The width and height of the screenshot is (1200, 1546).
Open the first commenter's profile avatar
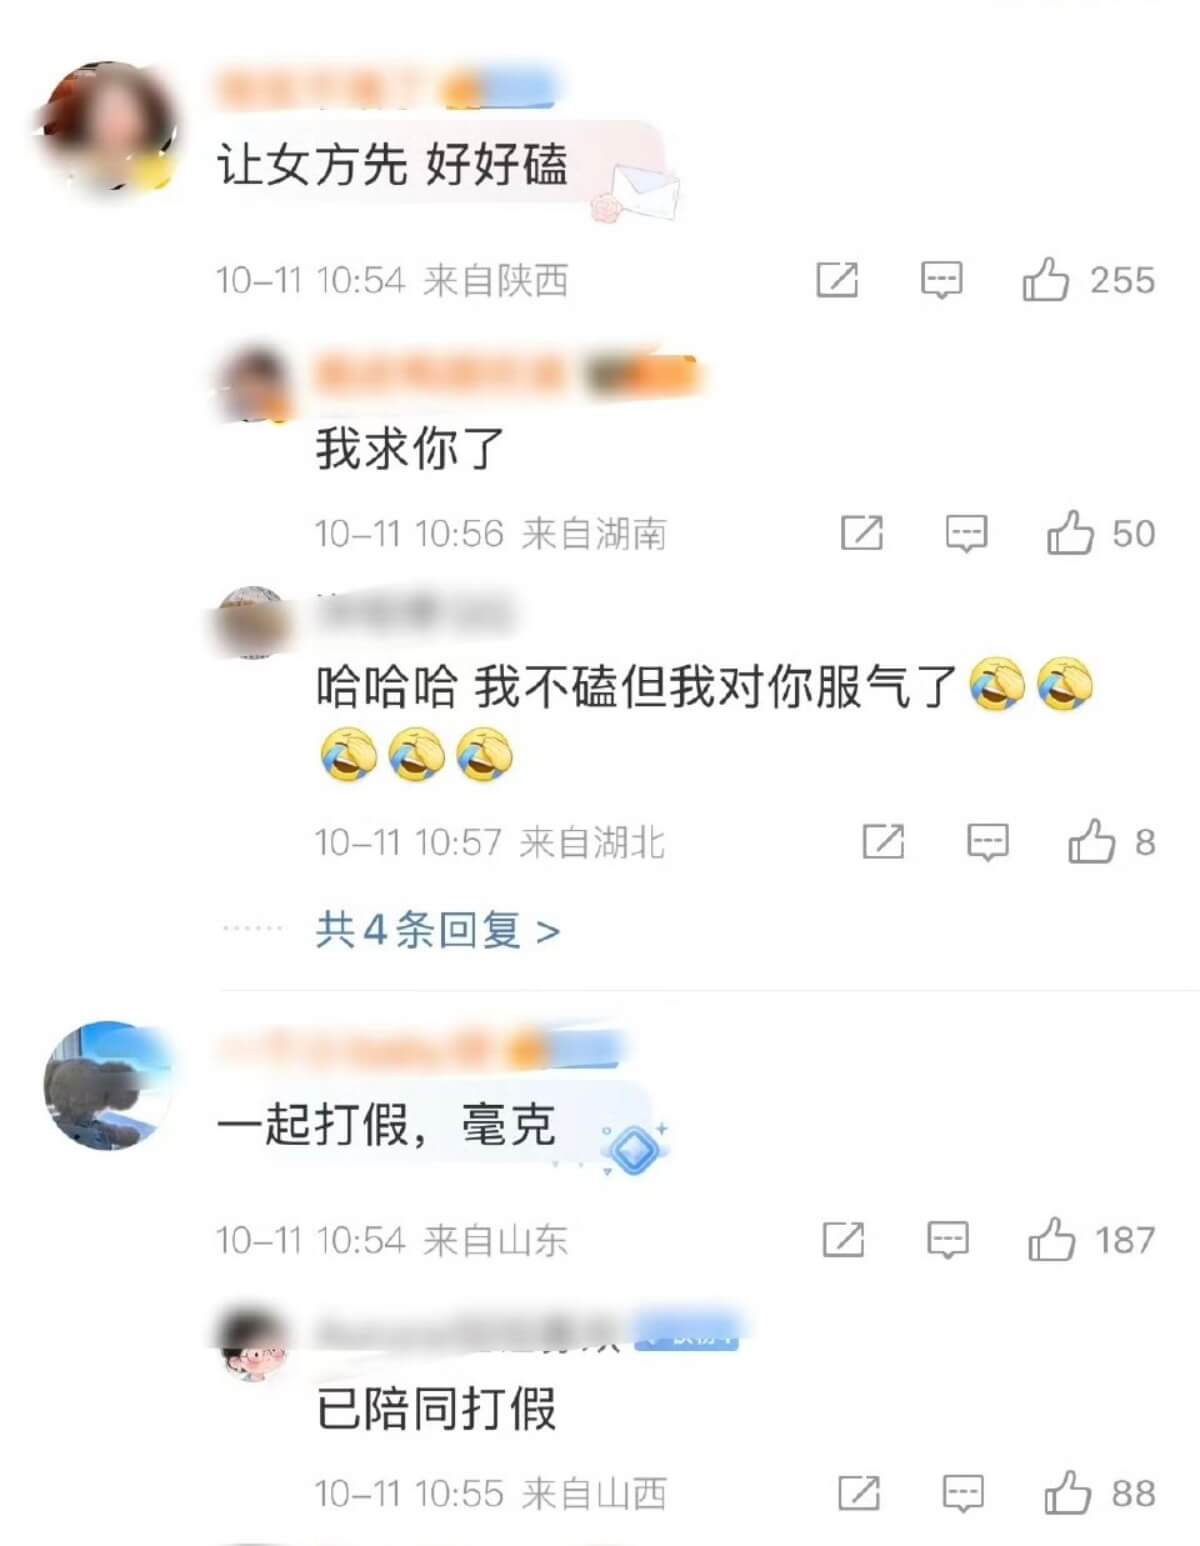tap(107, 126)
